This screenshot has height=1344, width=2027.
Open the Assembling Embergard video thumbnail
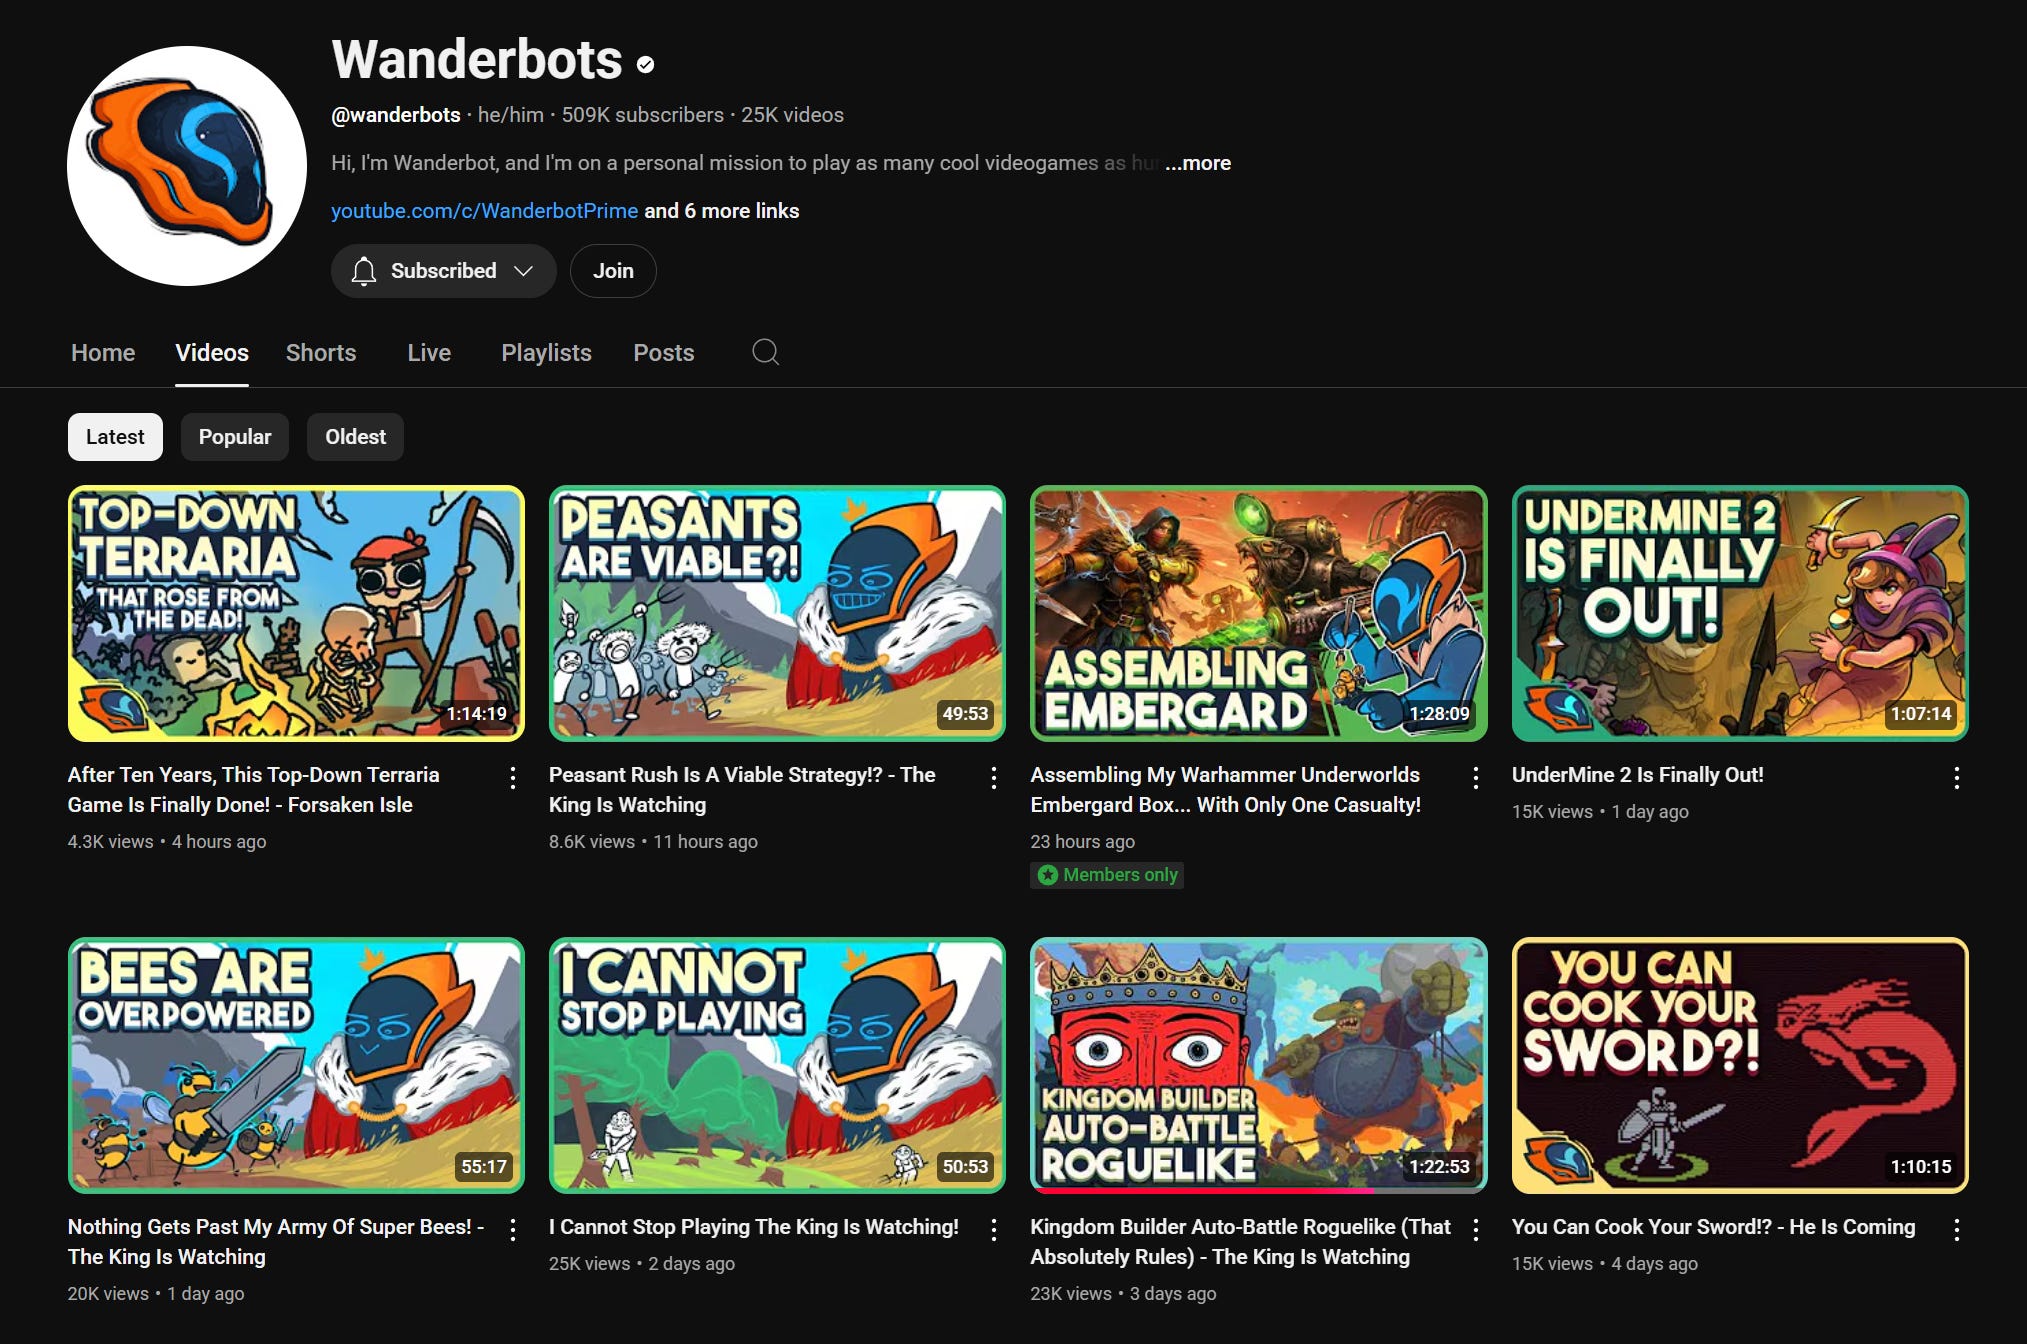pos(1258,613)
